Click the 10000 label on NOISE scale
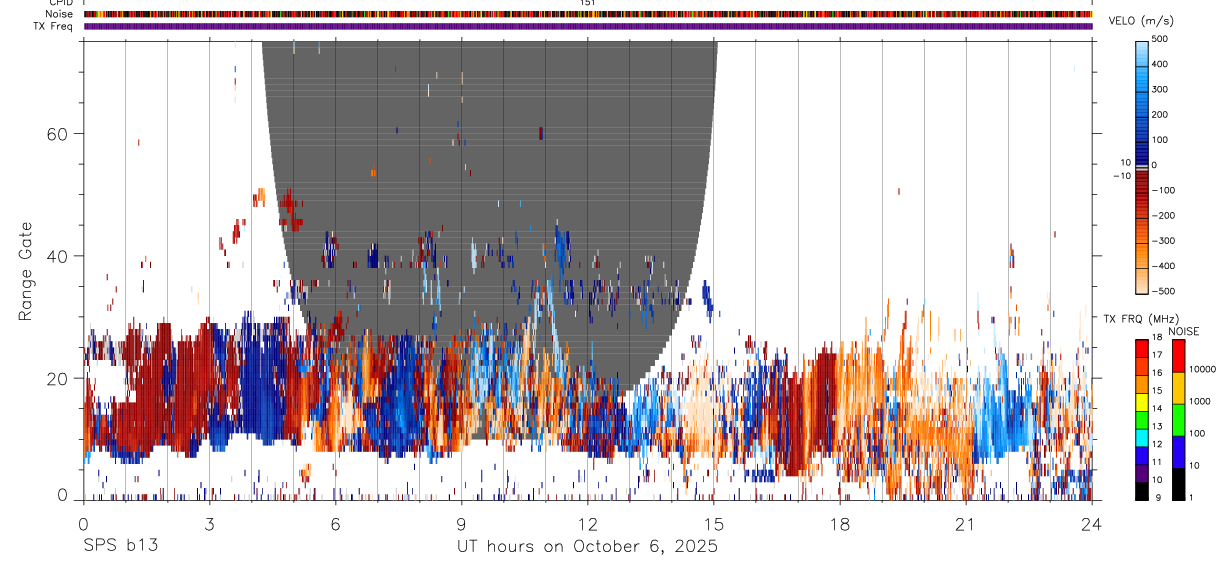 coord(1202,369)
